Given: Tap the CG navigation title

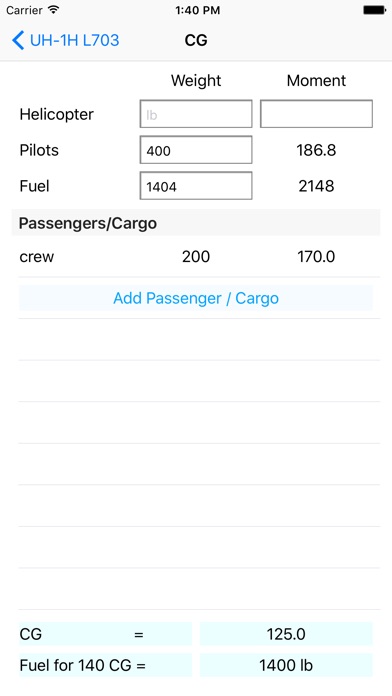Looking at the screenshot, I should [196, 40].
